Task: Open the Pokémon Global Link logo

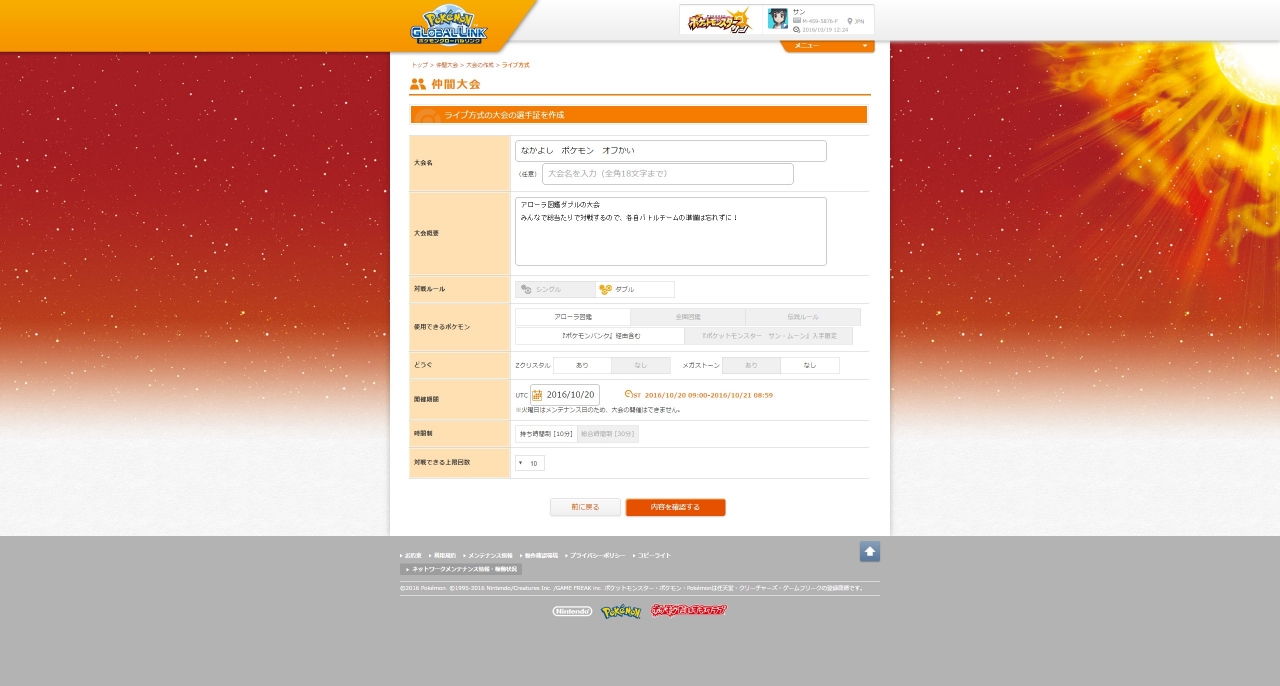Action: pos(449,25)
